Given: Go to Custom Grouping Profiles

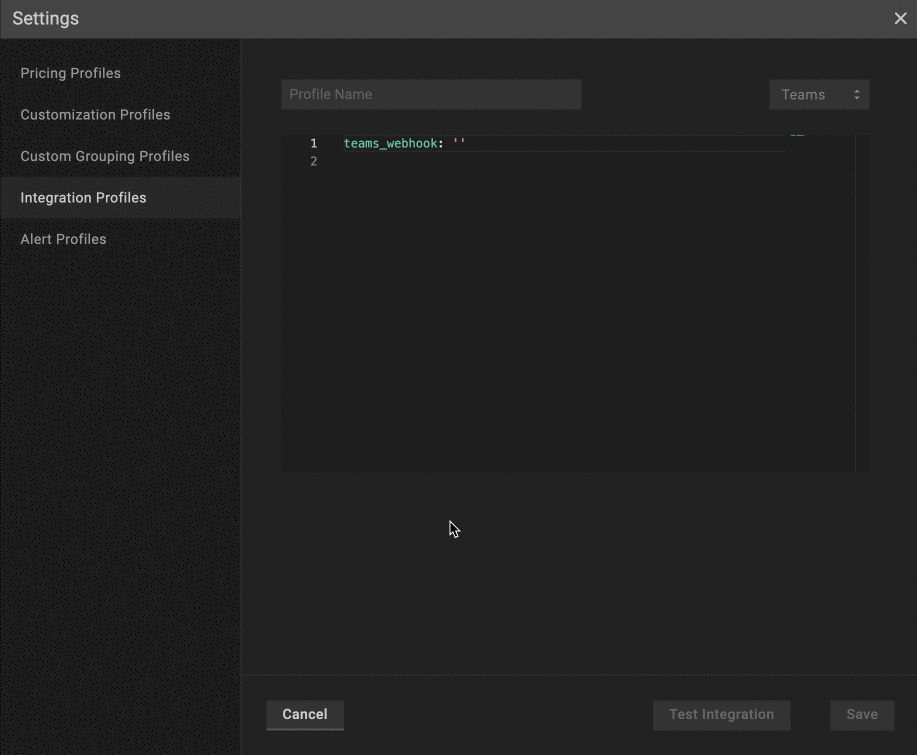Looking at the screenshot, I should (x=104, y=156).
